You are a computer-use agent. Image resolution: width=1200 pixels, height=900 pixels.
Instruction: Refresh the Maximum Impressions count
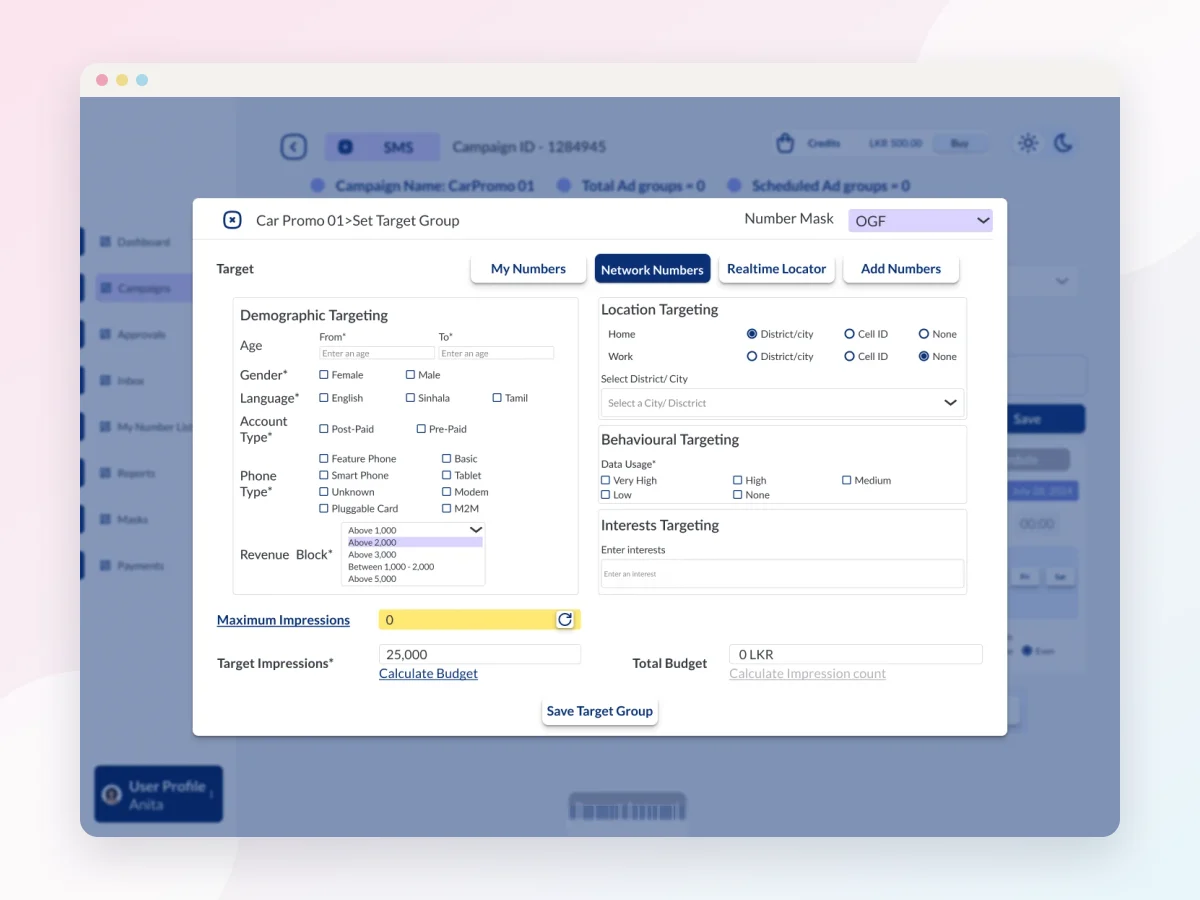[x=565, y=620]
